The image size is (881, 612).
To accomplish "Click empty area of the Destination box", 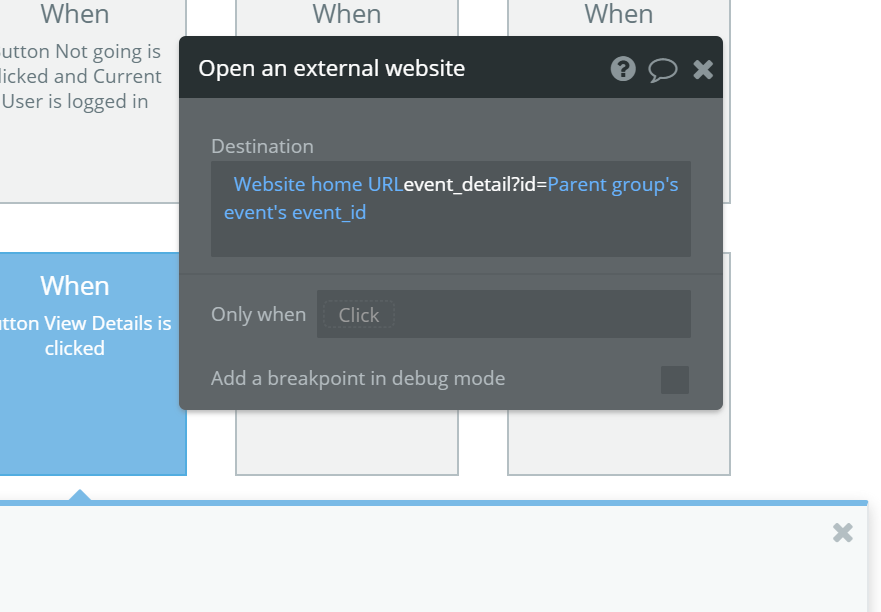I will click(x=451, y=239).
